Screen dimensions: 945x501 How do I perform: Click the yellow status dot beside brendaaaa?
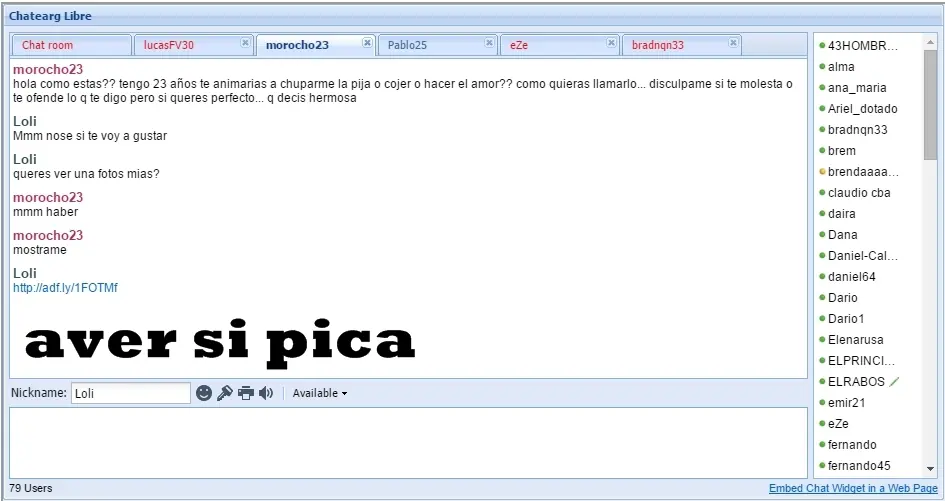tap(822, 172)
